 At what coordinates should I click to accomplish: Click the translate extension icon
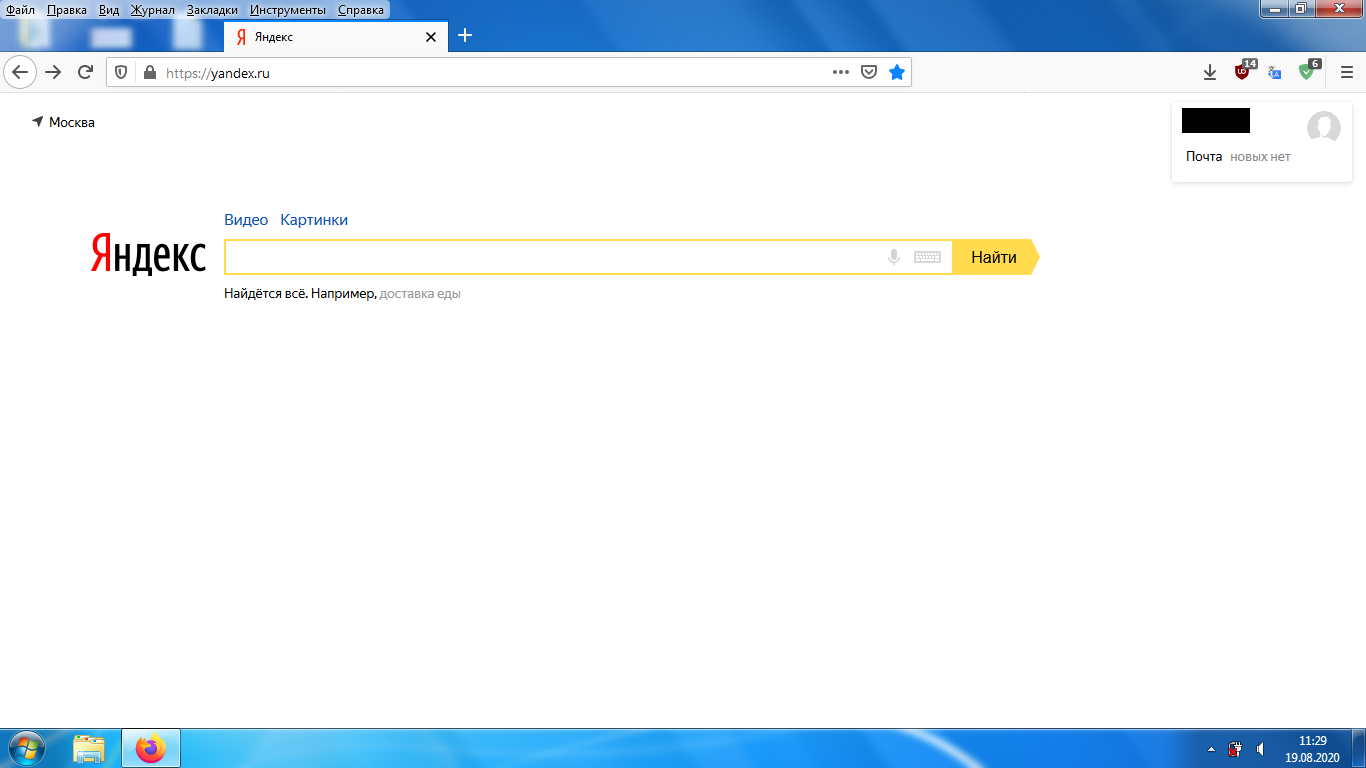pyautogui.click(x=1274, y=72)
